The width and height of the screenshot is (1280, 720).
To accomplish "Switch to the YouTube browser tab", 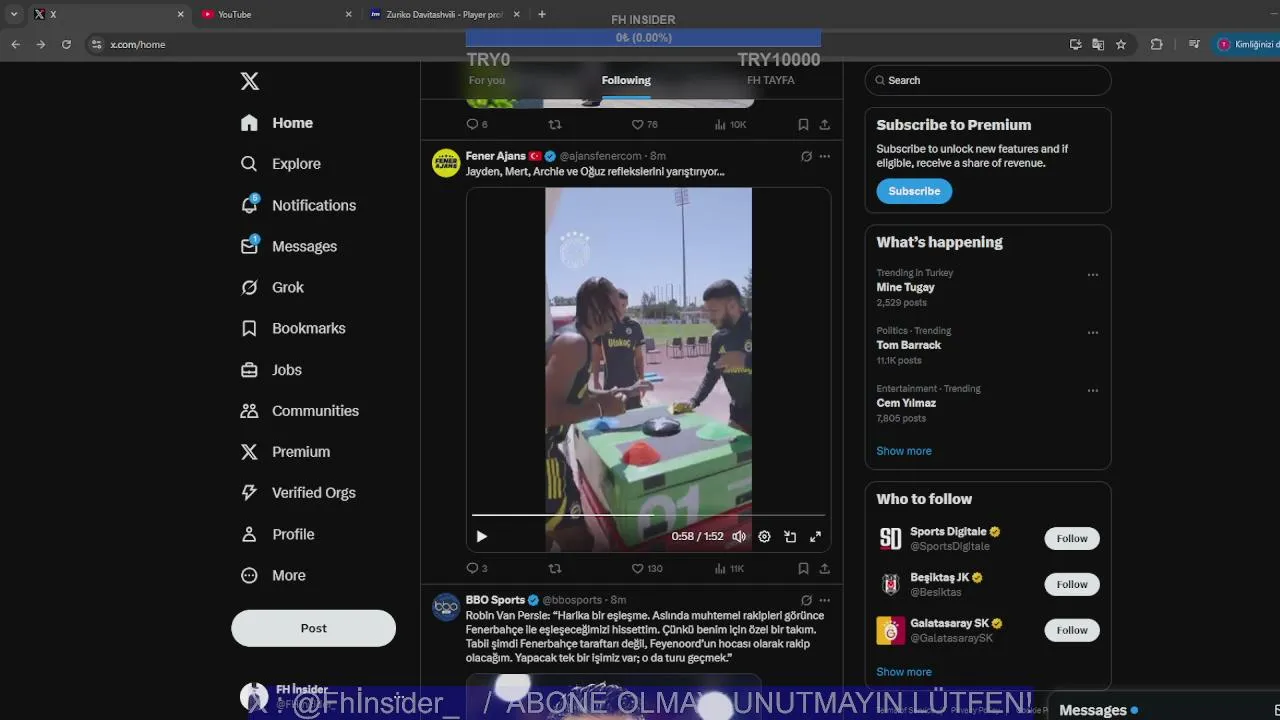I will coord(277,14).
